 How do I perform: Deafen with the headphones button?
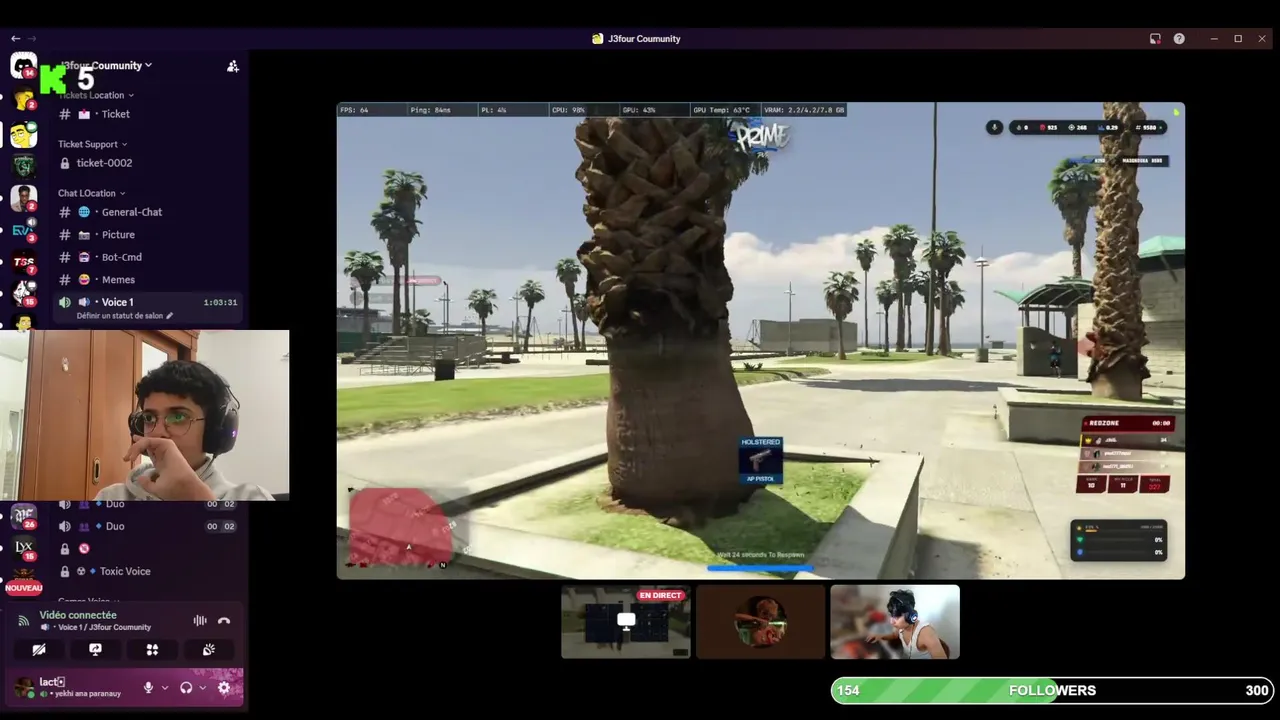(x=186, y=688)
